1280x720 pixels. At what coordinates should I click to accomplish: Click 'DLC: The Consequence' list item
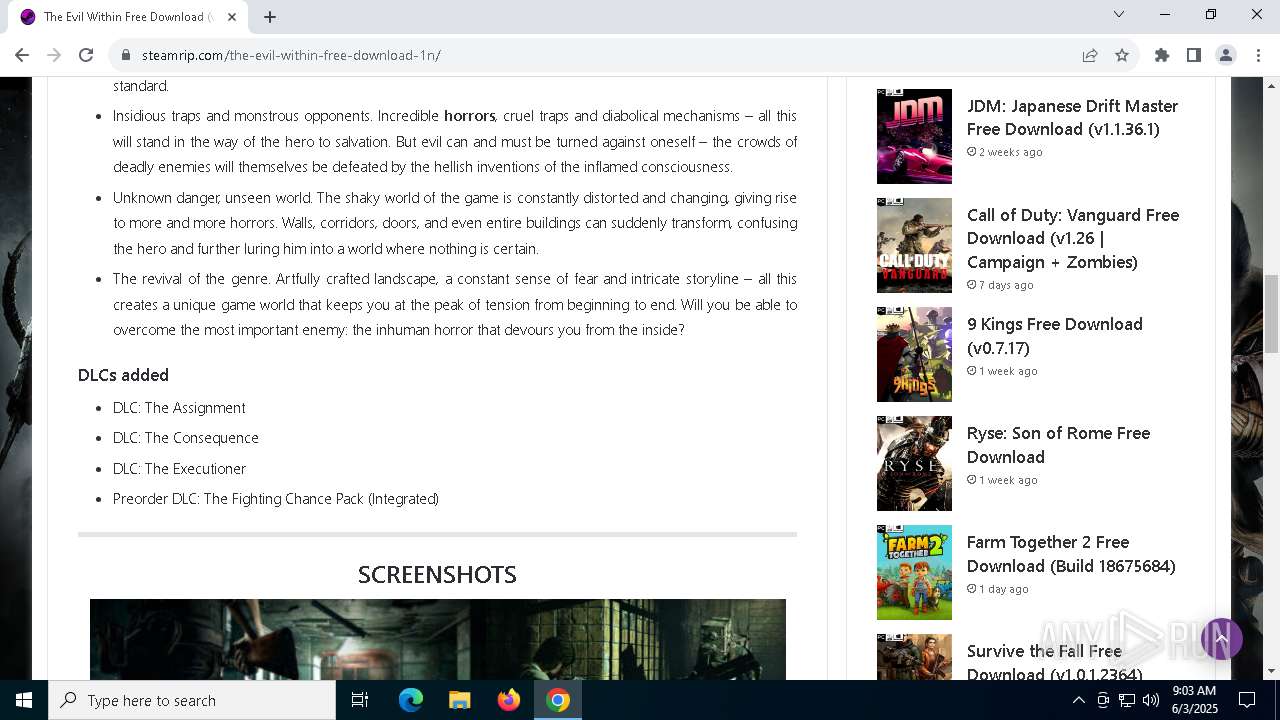coord(186,438)
